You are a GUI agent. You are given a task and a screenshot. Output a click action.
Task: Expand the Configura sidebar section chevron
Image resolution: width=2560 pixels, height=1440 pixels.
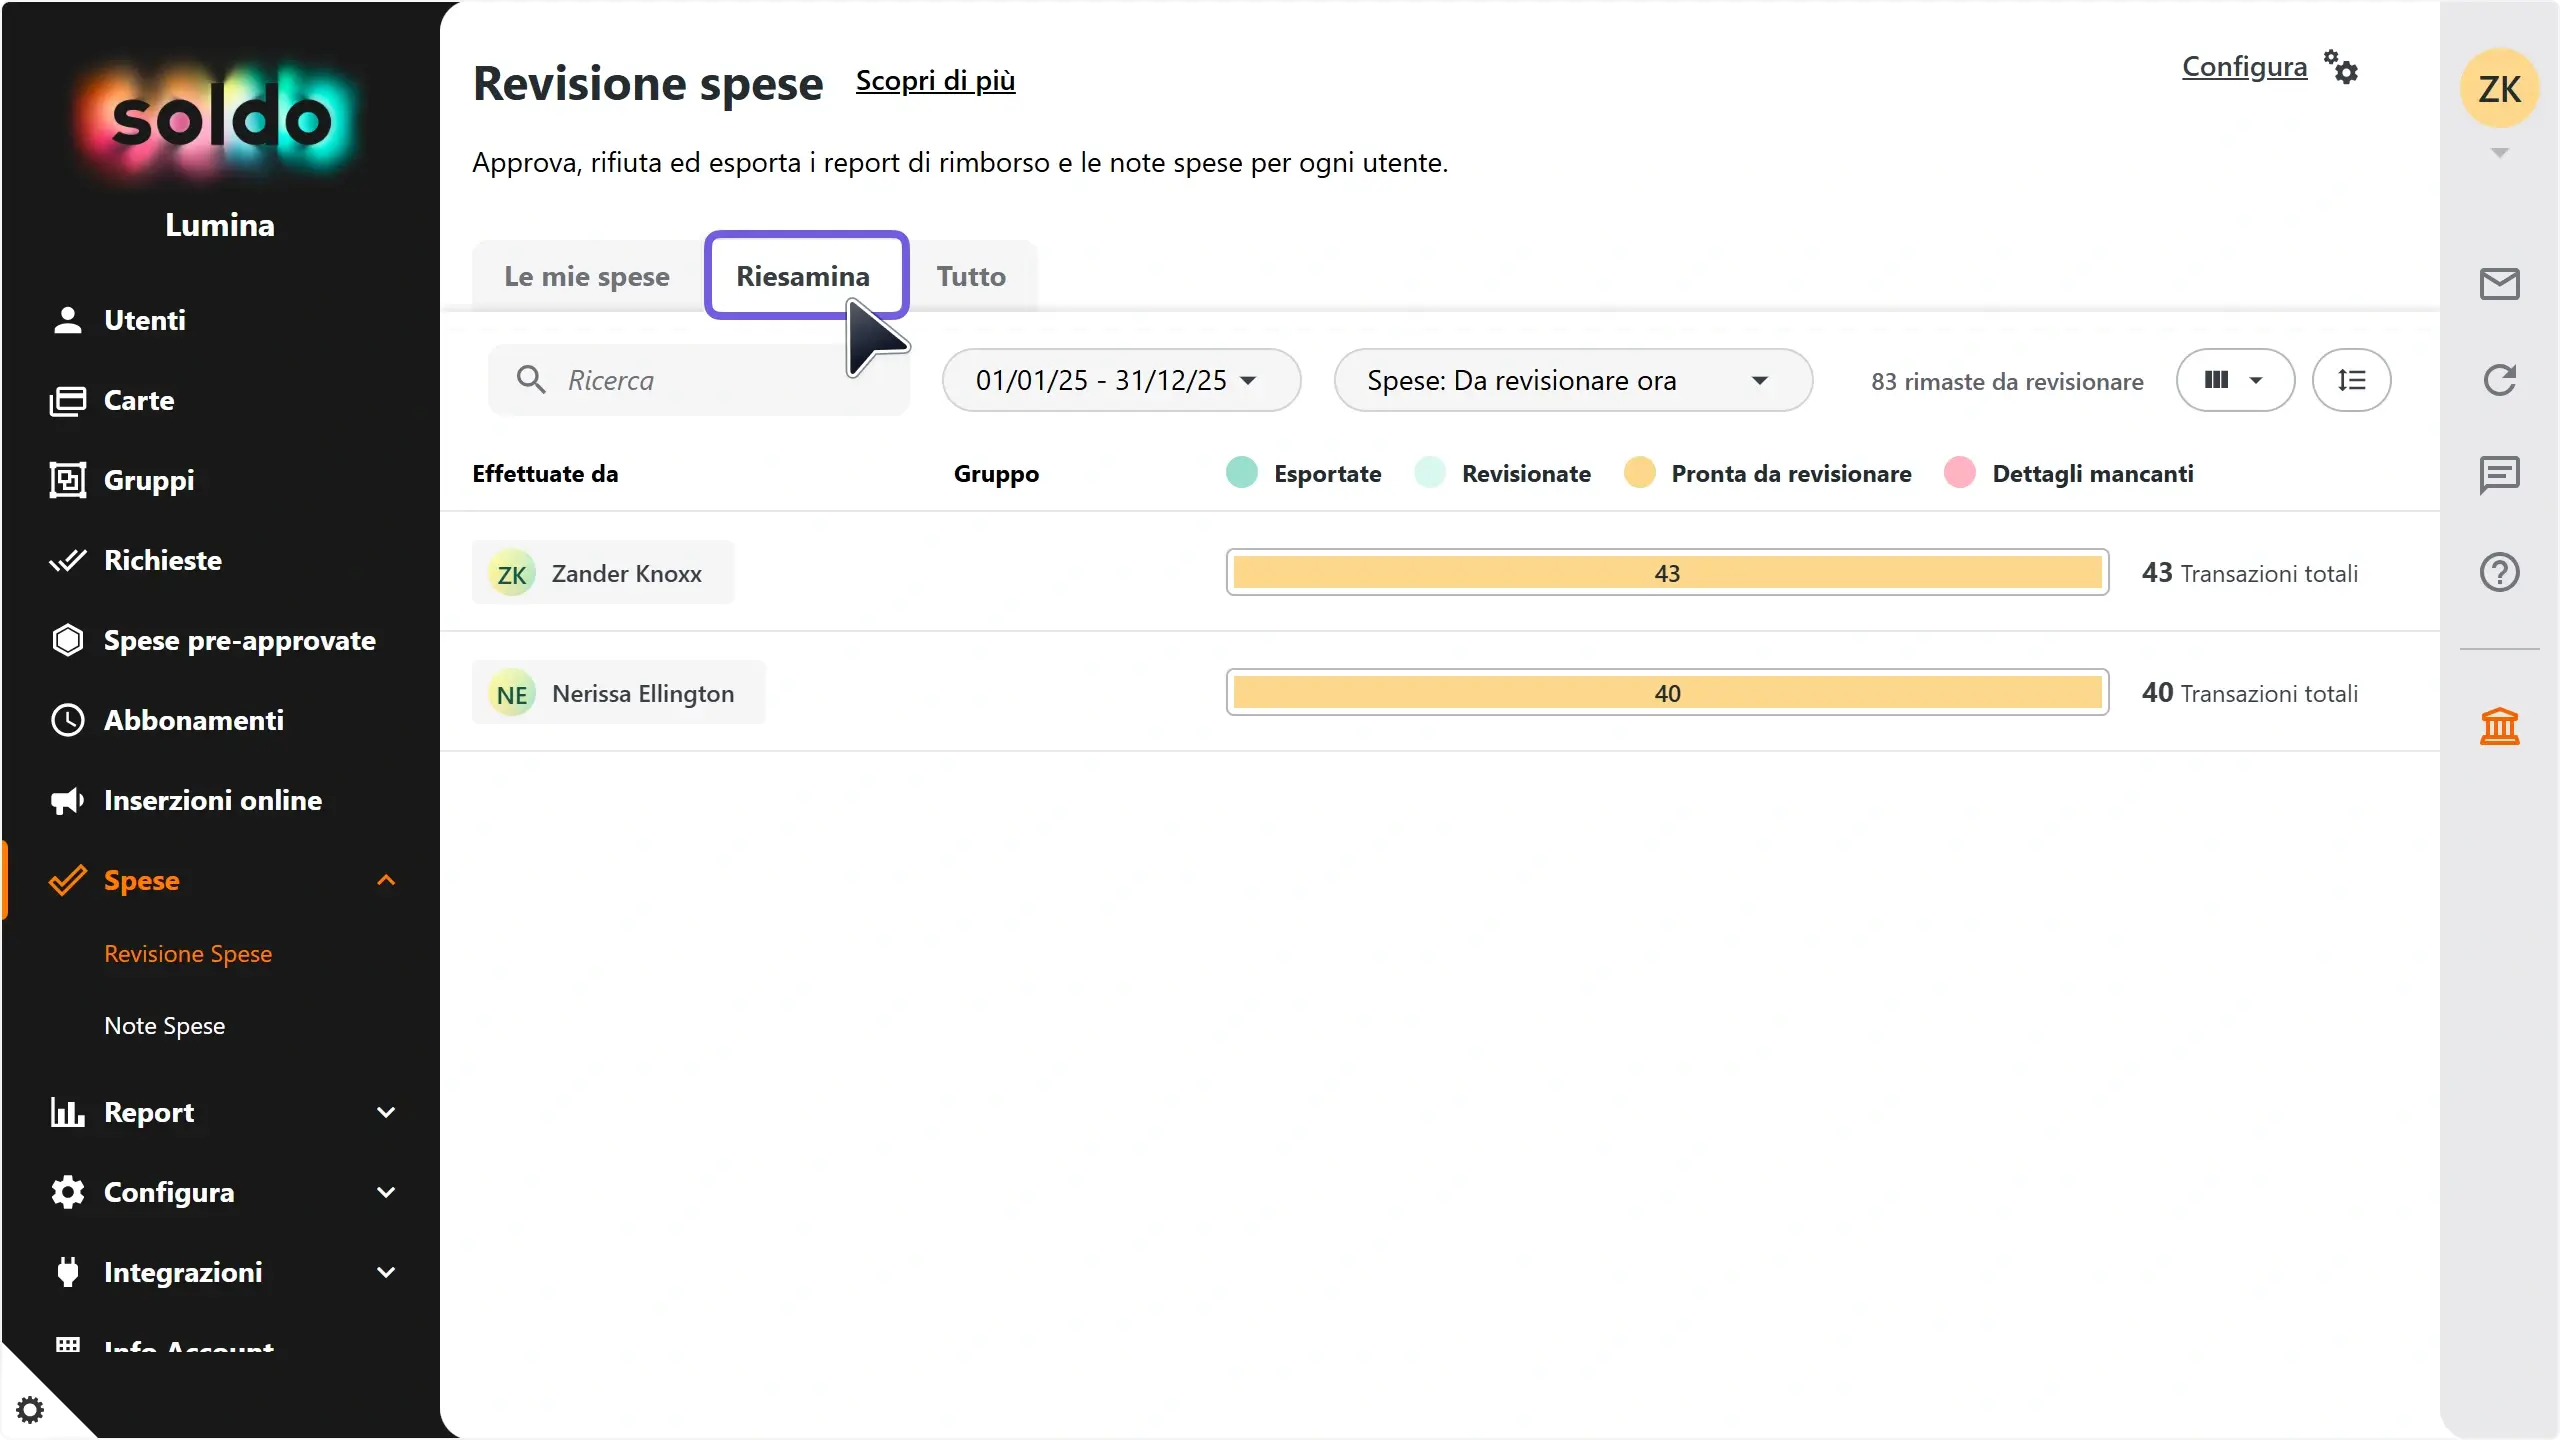386,1192
